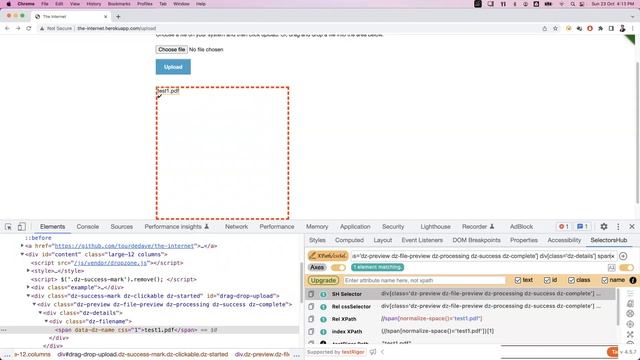
Task: Toggle the orange switch on the right of the SelectorsHub panel
Action: click(x=626, y=268)
